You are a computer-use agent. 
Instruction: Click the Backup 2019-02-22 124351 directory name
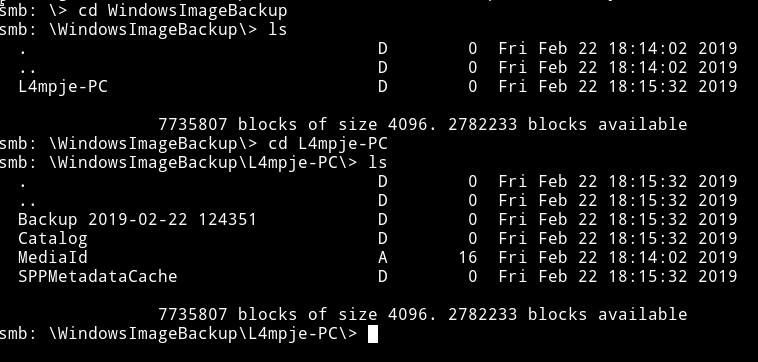pyautogui.click(x=137, y=219)
